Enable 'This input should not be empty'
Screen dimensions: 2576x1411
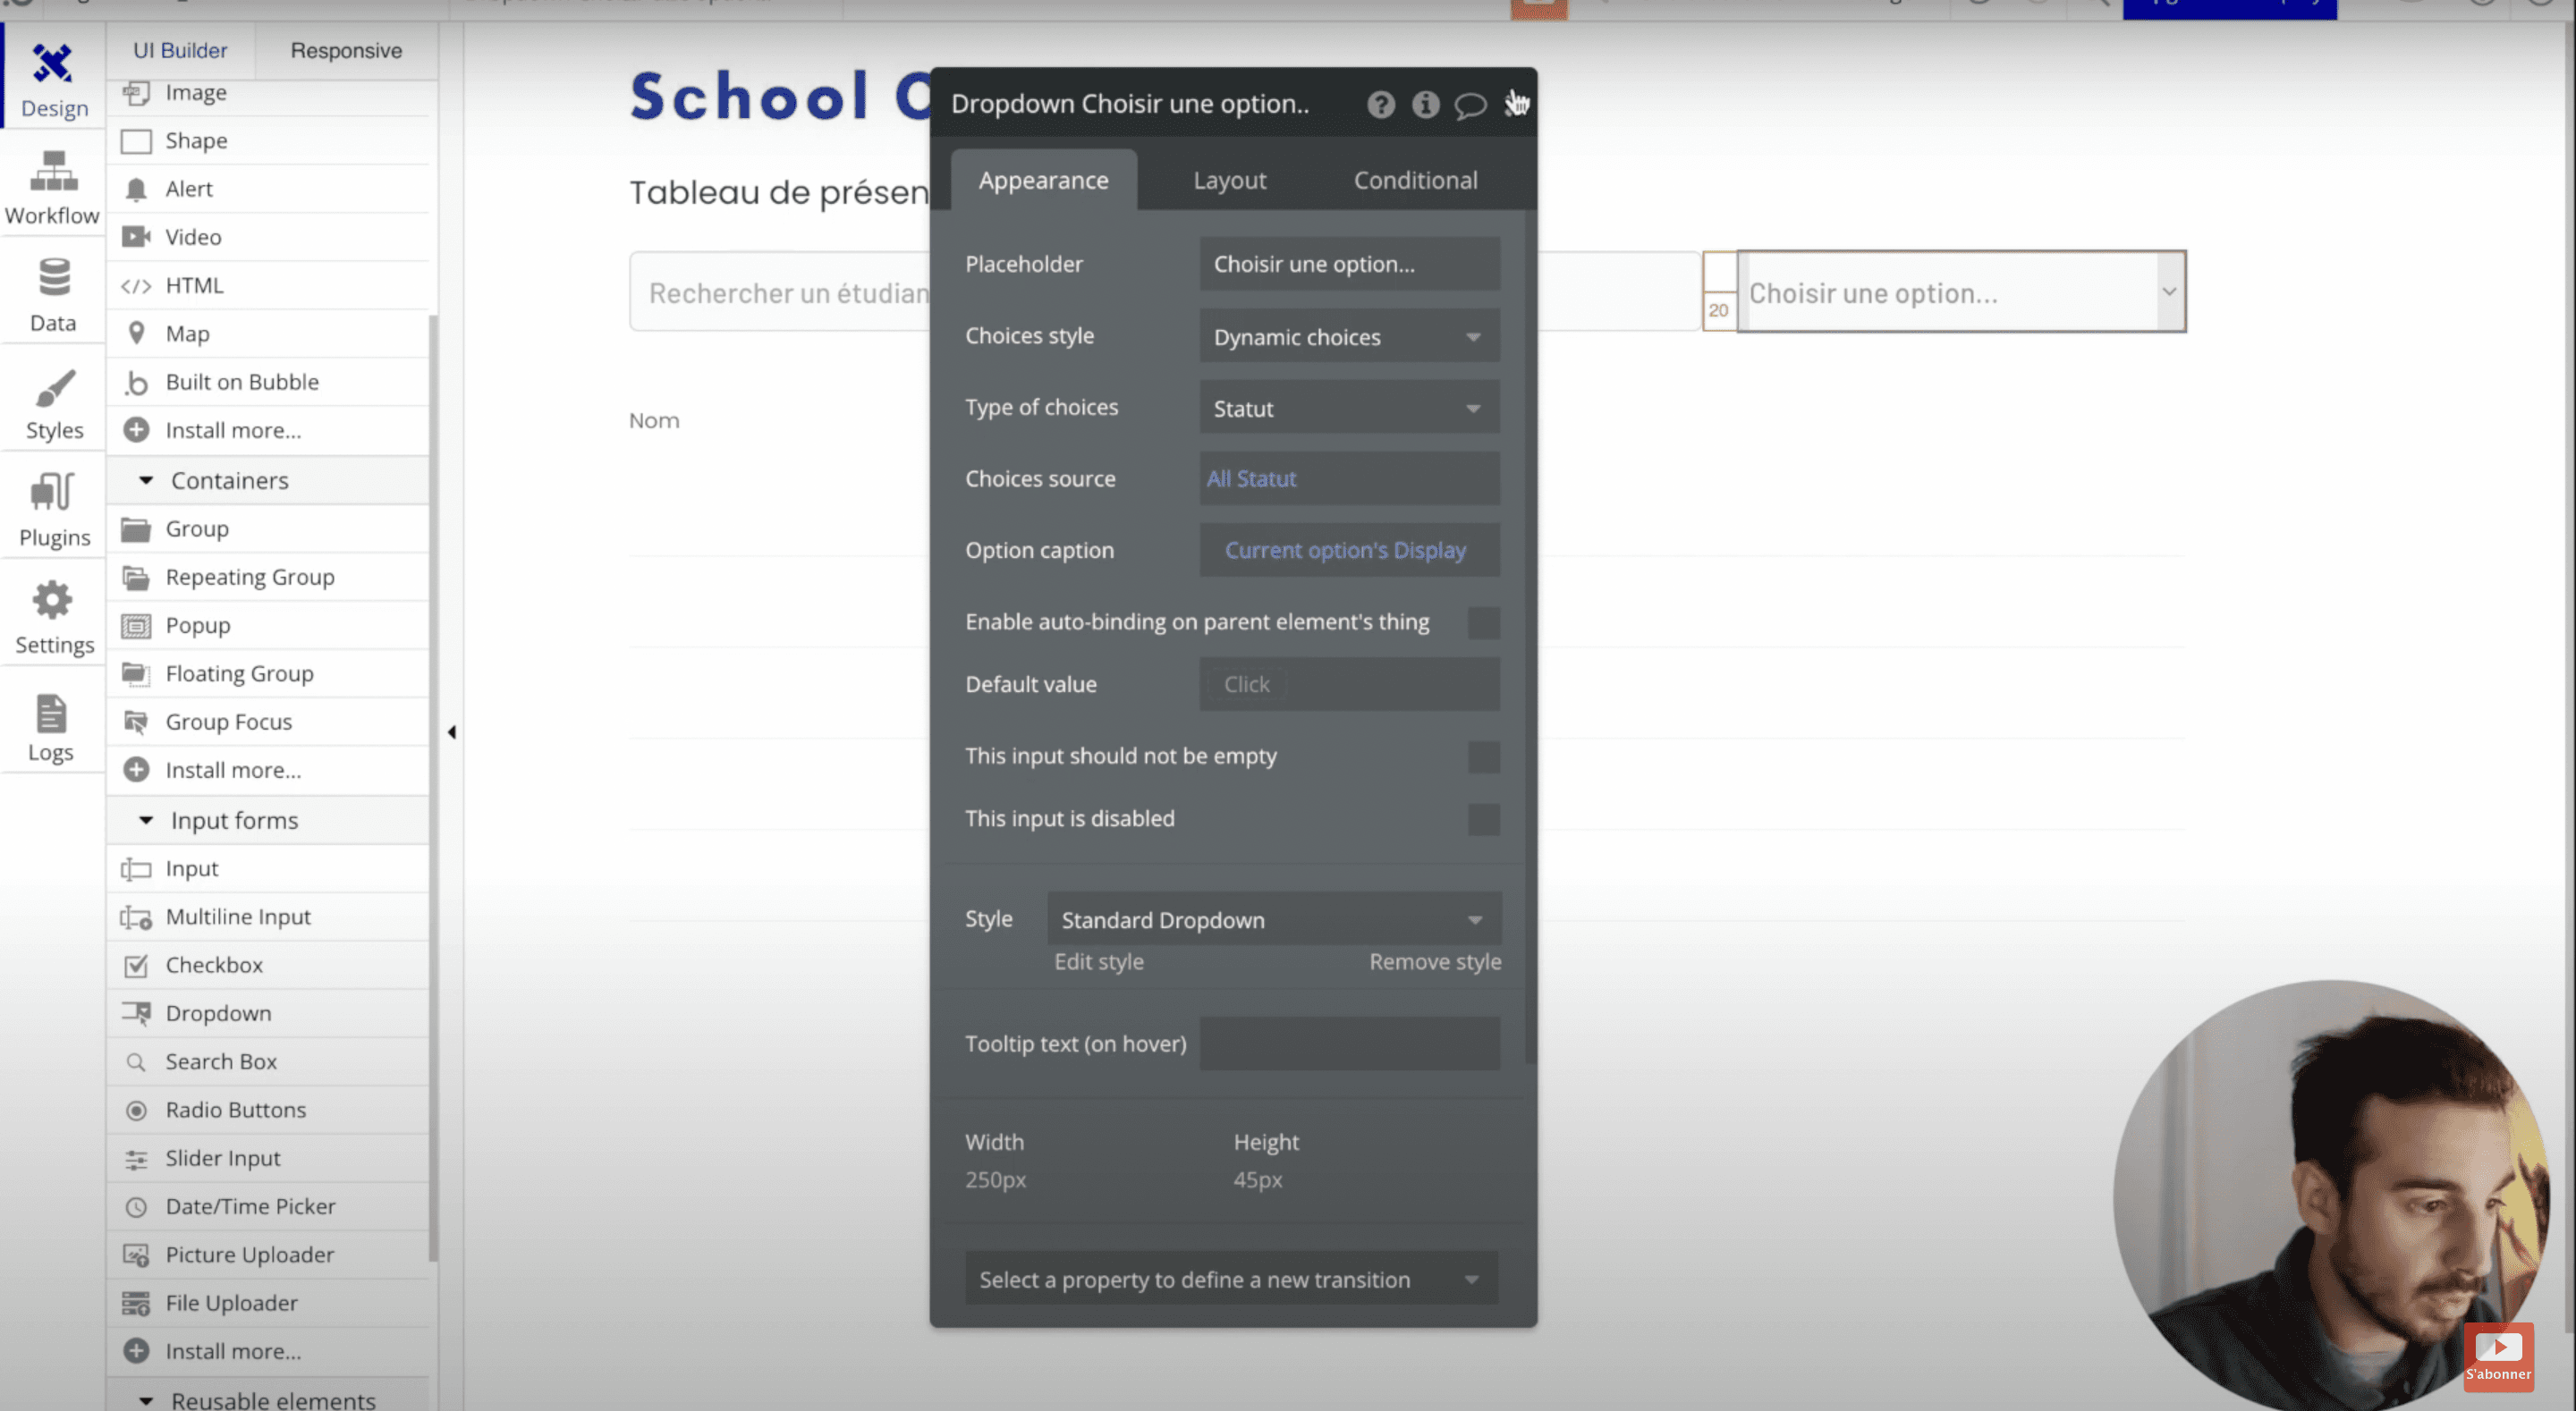1485,757
